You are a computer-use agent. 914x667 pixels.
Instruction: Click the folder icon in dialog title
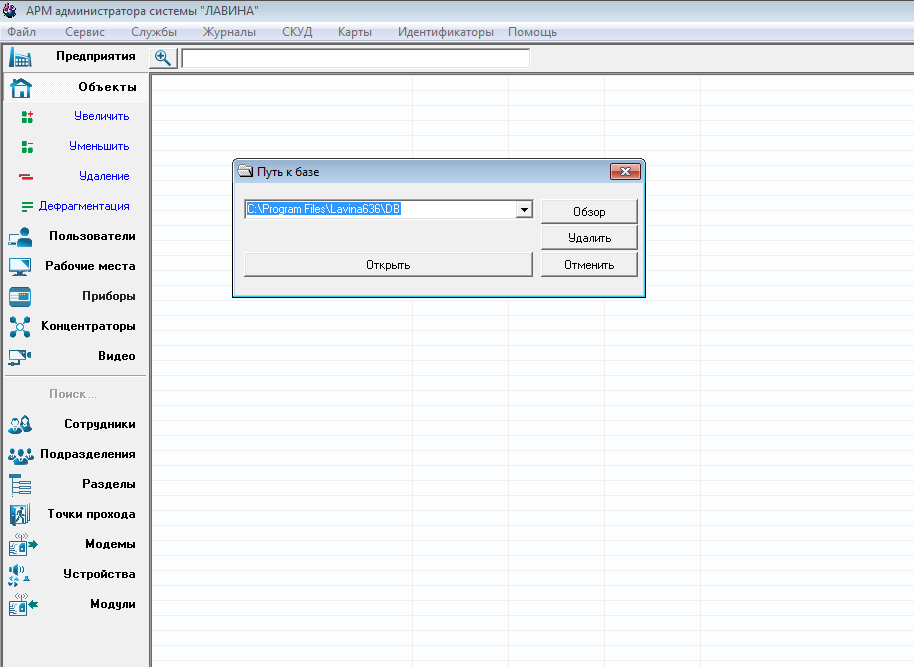[245, 171]
